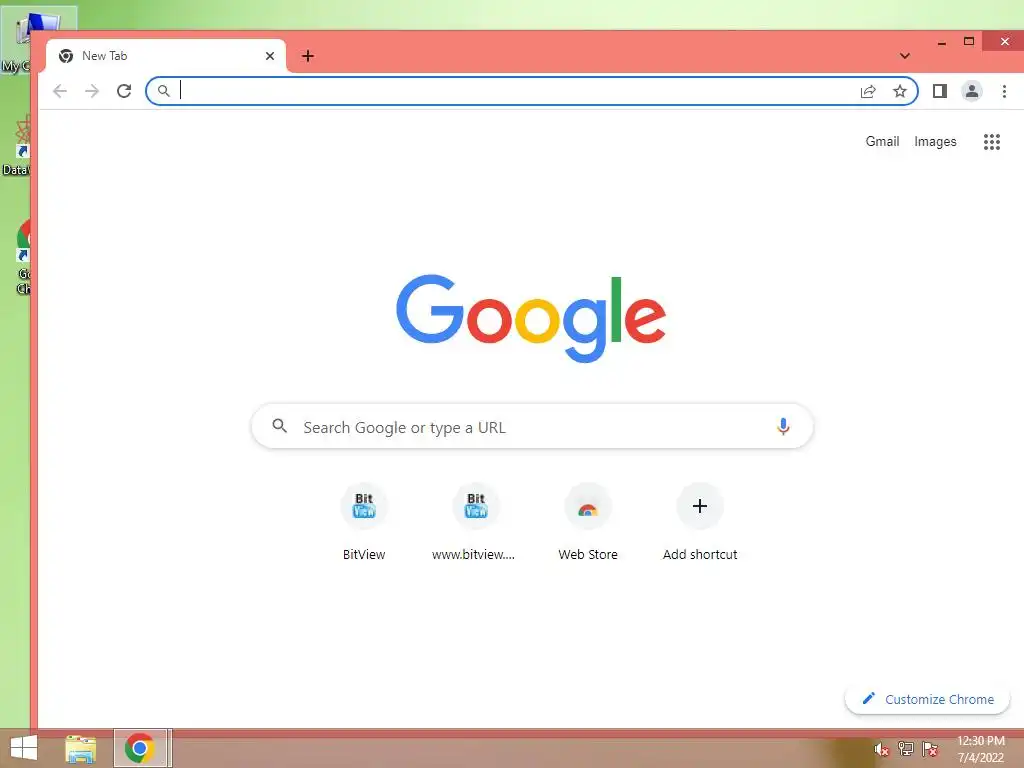Open the side panel icon

[x=940, y=91]
